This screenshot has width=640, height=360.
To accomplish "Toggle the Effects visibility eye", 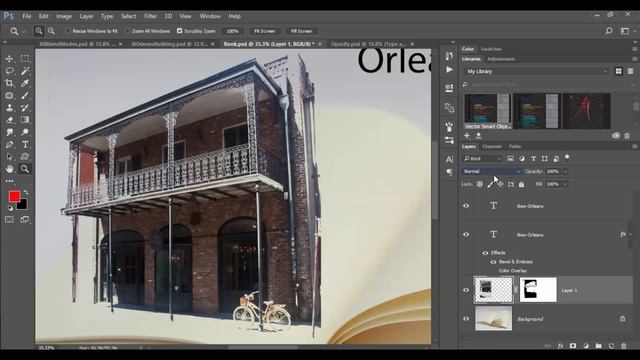I will tap(485, 253).
